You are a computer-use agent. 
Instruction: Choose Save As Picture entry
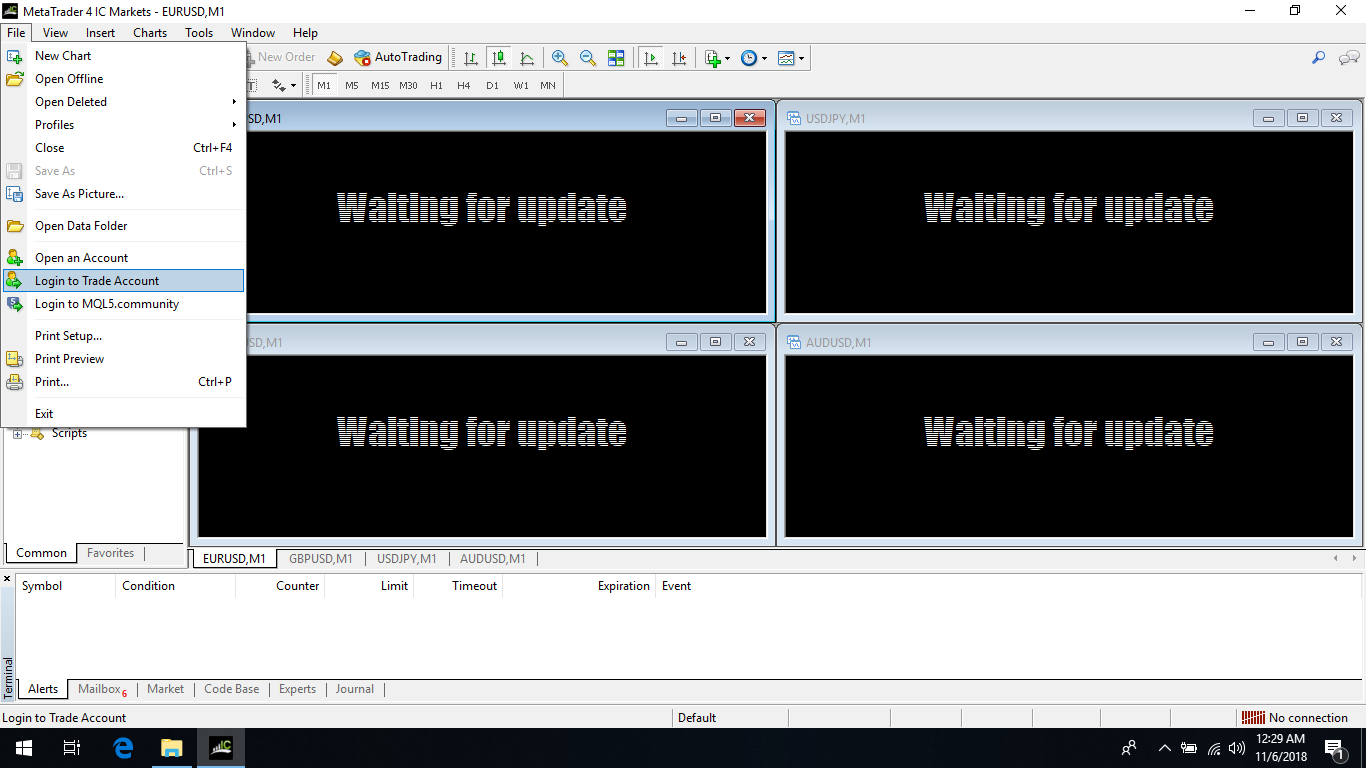click(x=123, y=194)
